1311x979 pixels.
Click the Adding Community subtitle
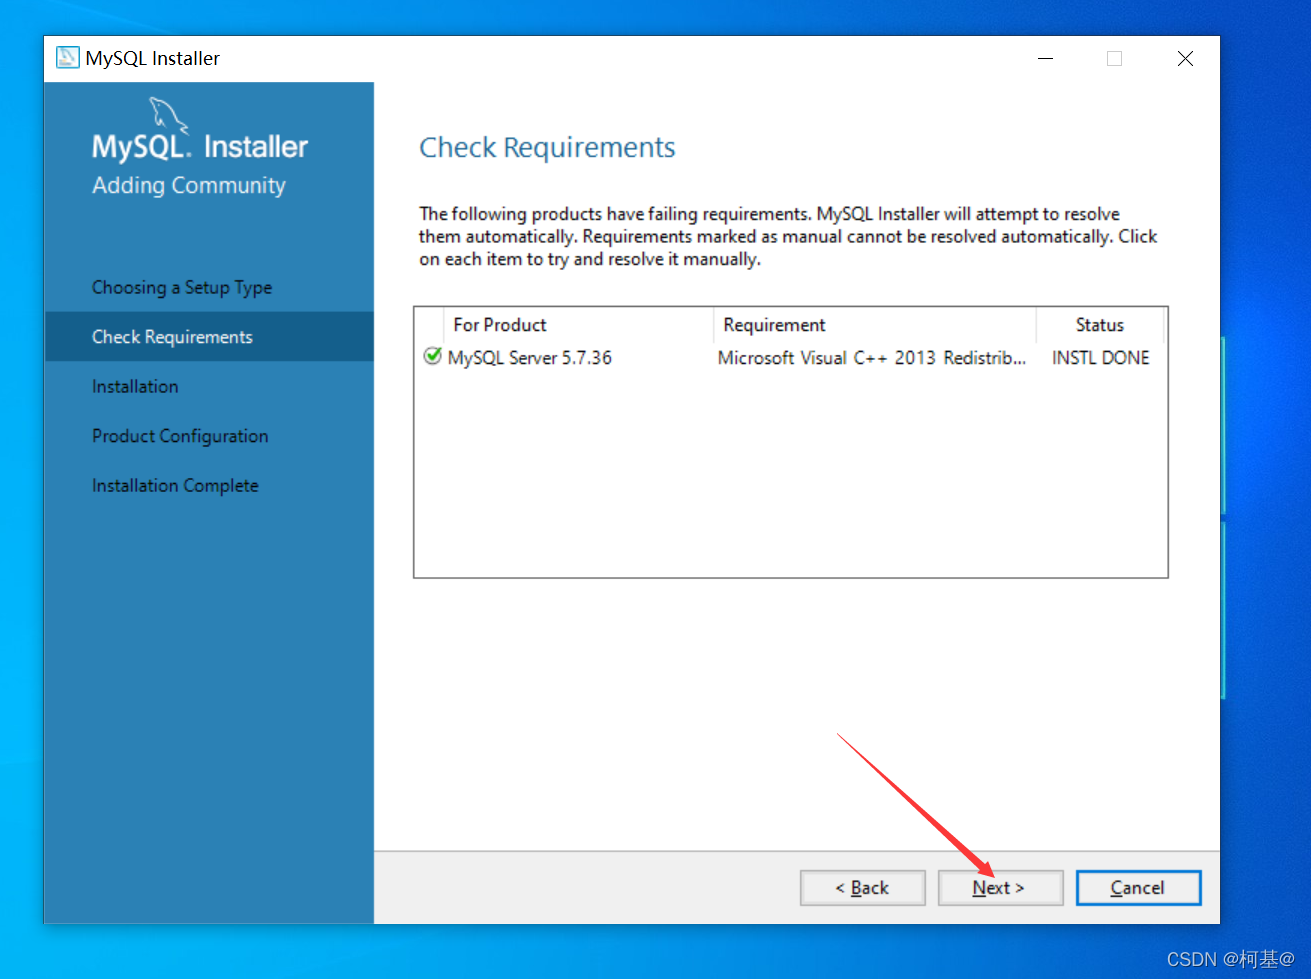click(x=189, y=185)
